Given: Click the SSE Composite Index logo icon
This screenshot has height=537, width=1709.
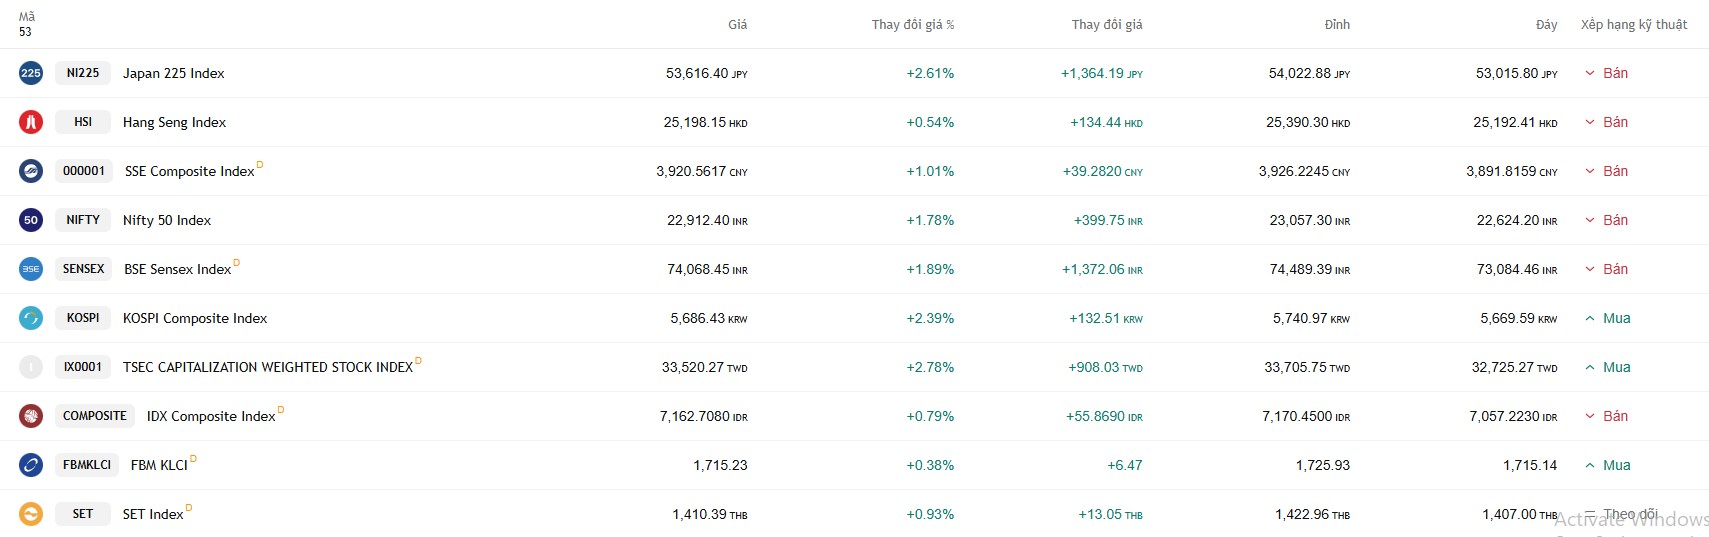Looking at the screenshot, I should click(x=31, y=171).
